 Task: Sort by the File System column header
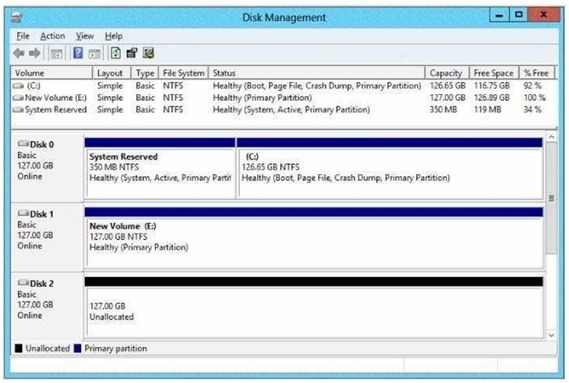pyautogui.click(x=184, y=73)
